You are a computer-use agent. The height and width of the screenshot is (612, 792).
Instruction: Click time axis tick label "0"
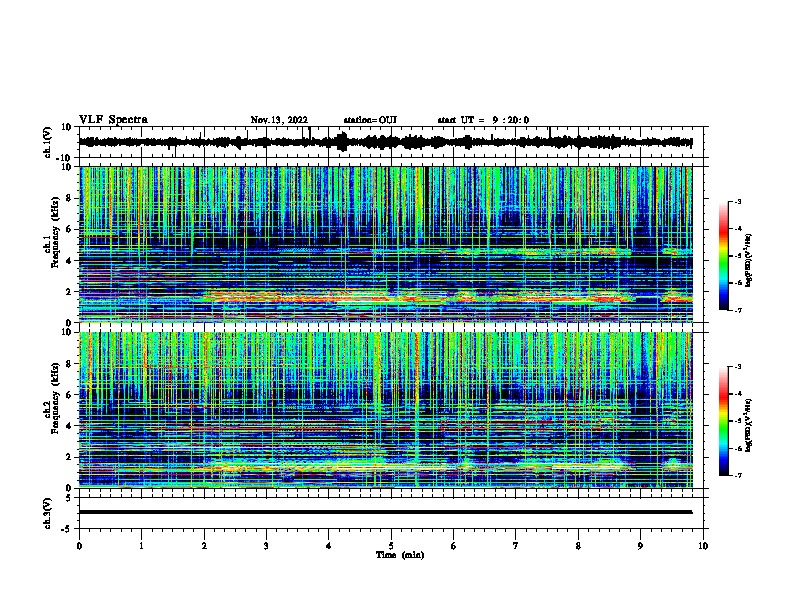tap(79, 546)
